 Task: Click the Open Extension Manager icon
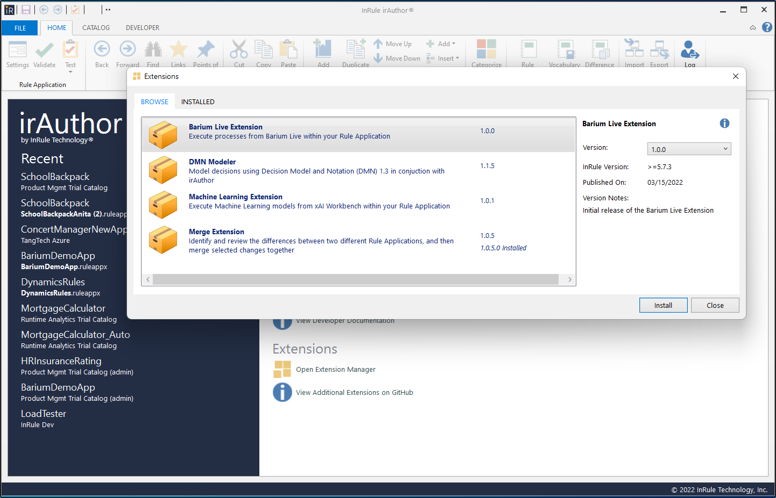click(282, 369)
